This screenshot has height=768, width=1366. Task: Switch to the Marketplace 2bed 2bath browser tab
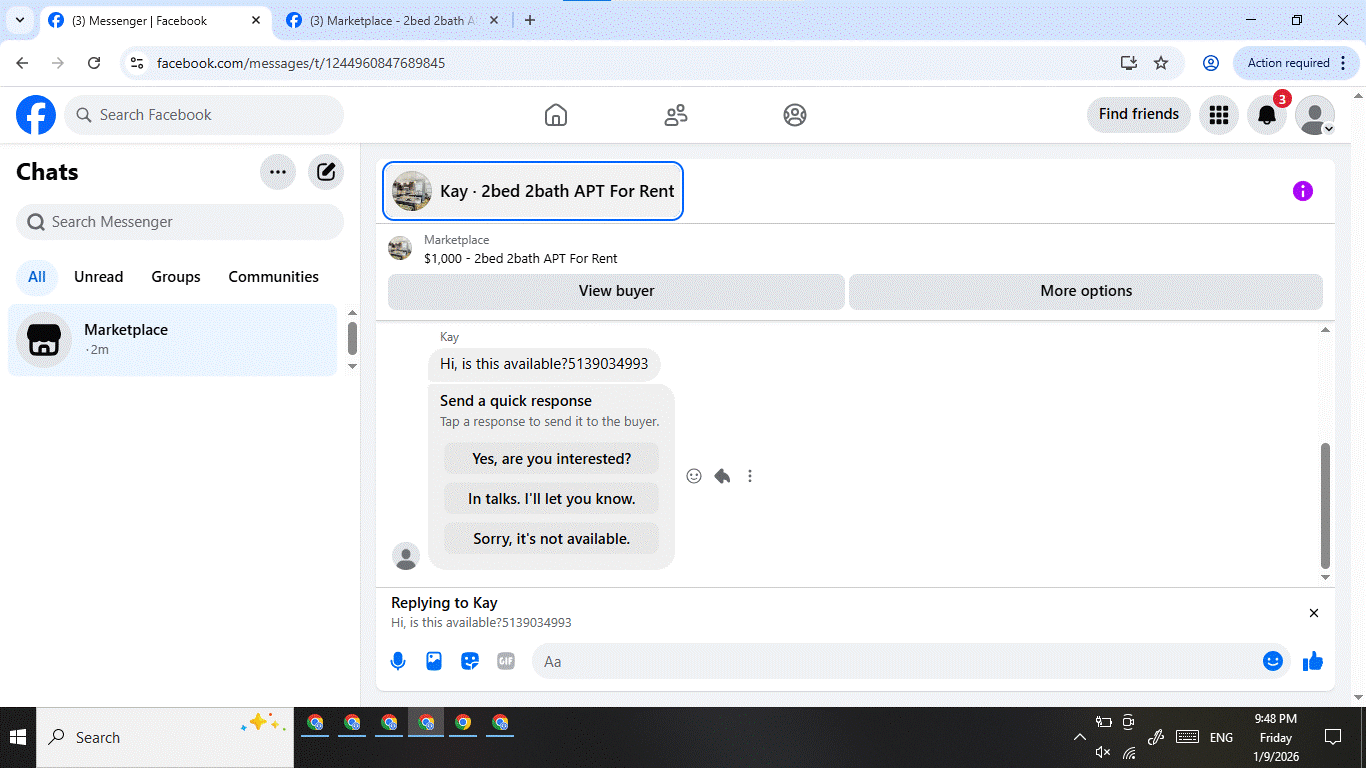(394, 20)
